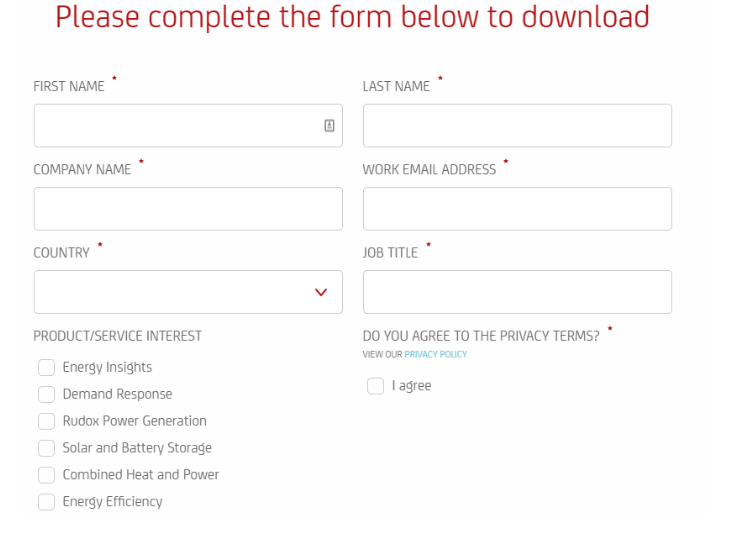Focus the Job Title input box
This screenshot has height=549, width=732.
coord(517,292)
